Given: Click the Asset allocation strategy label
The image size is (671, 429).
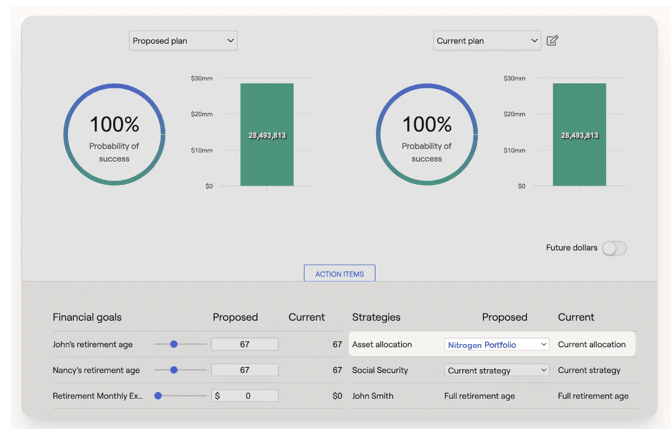Looking at the screenshot, I should pos(382,345).
